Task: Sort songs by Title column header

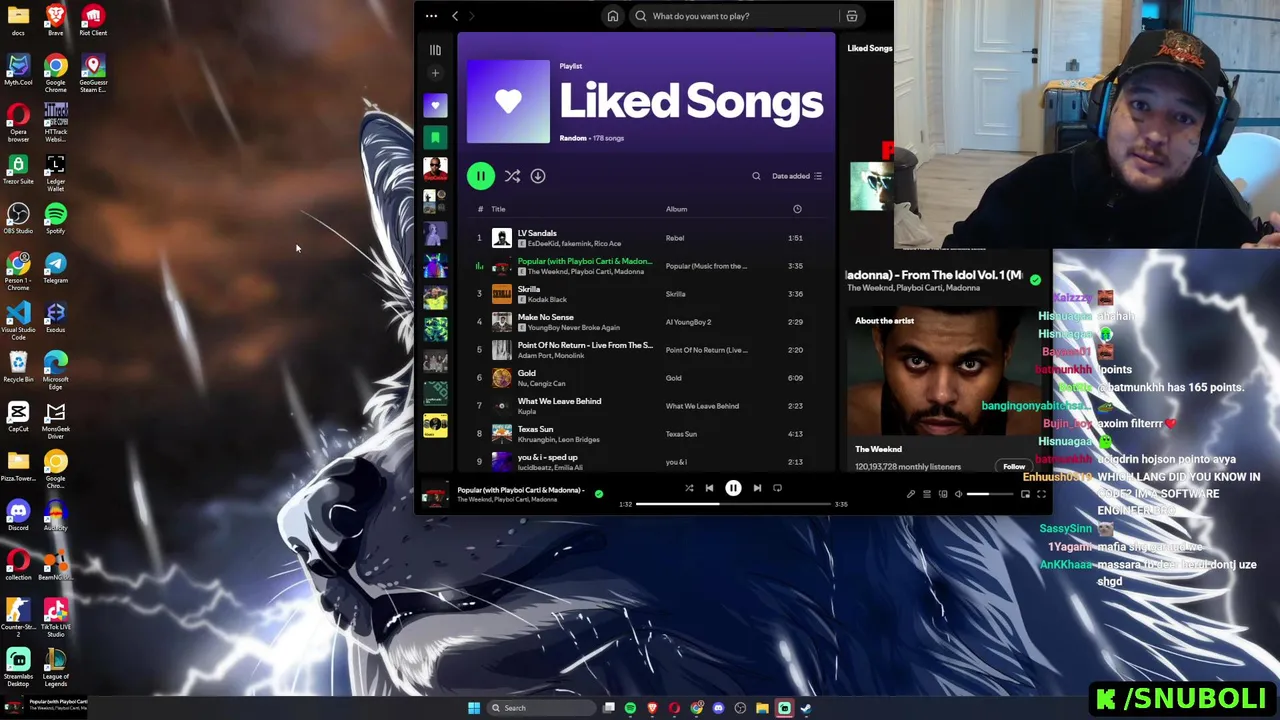Action: 498,209
